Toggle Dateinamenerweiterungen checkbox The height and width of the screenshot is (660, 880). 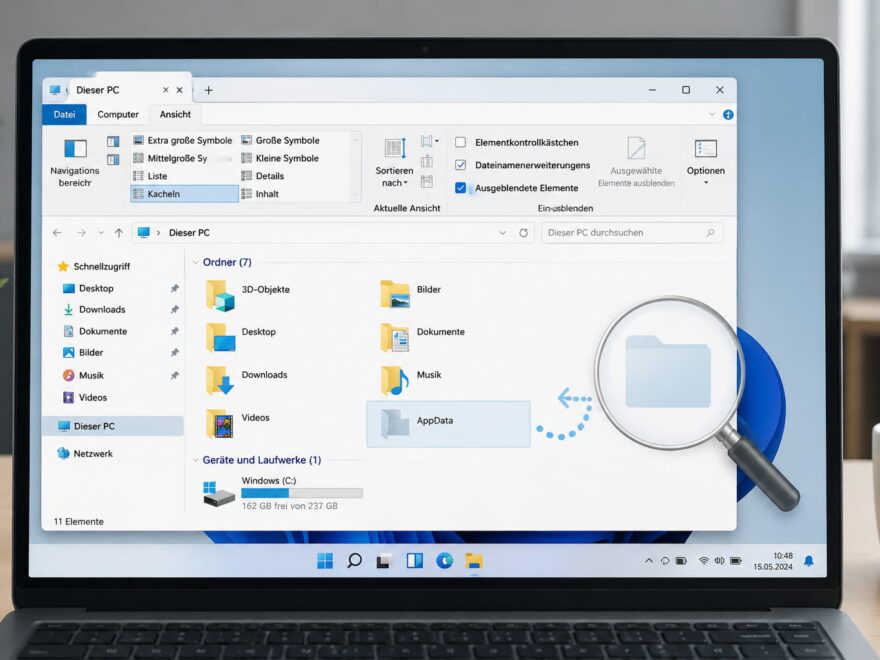[x=461, y=165]
